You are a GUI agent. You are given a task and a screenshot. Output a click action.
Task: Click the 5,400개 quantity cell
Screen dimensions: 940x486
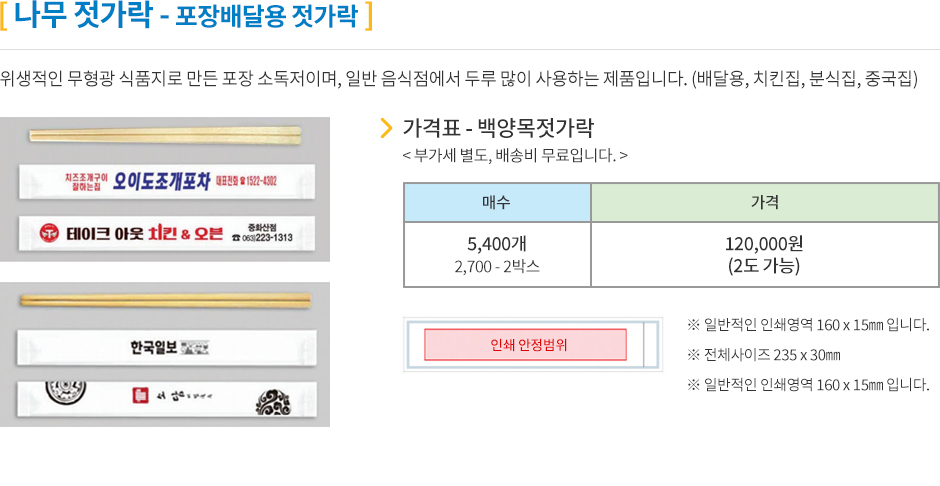(x=497, y=255)
